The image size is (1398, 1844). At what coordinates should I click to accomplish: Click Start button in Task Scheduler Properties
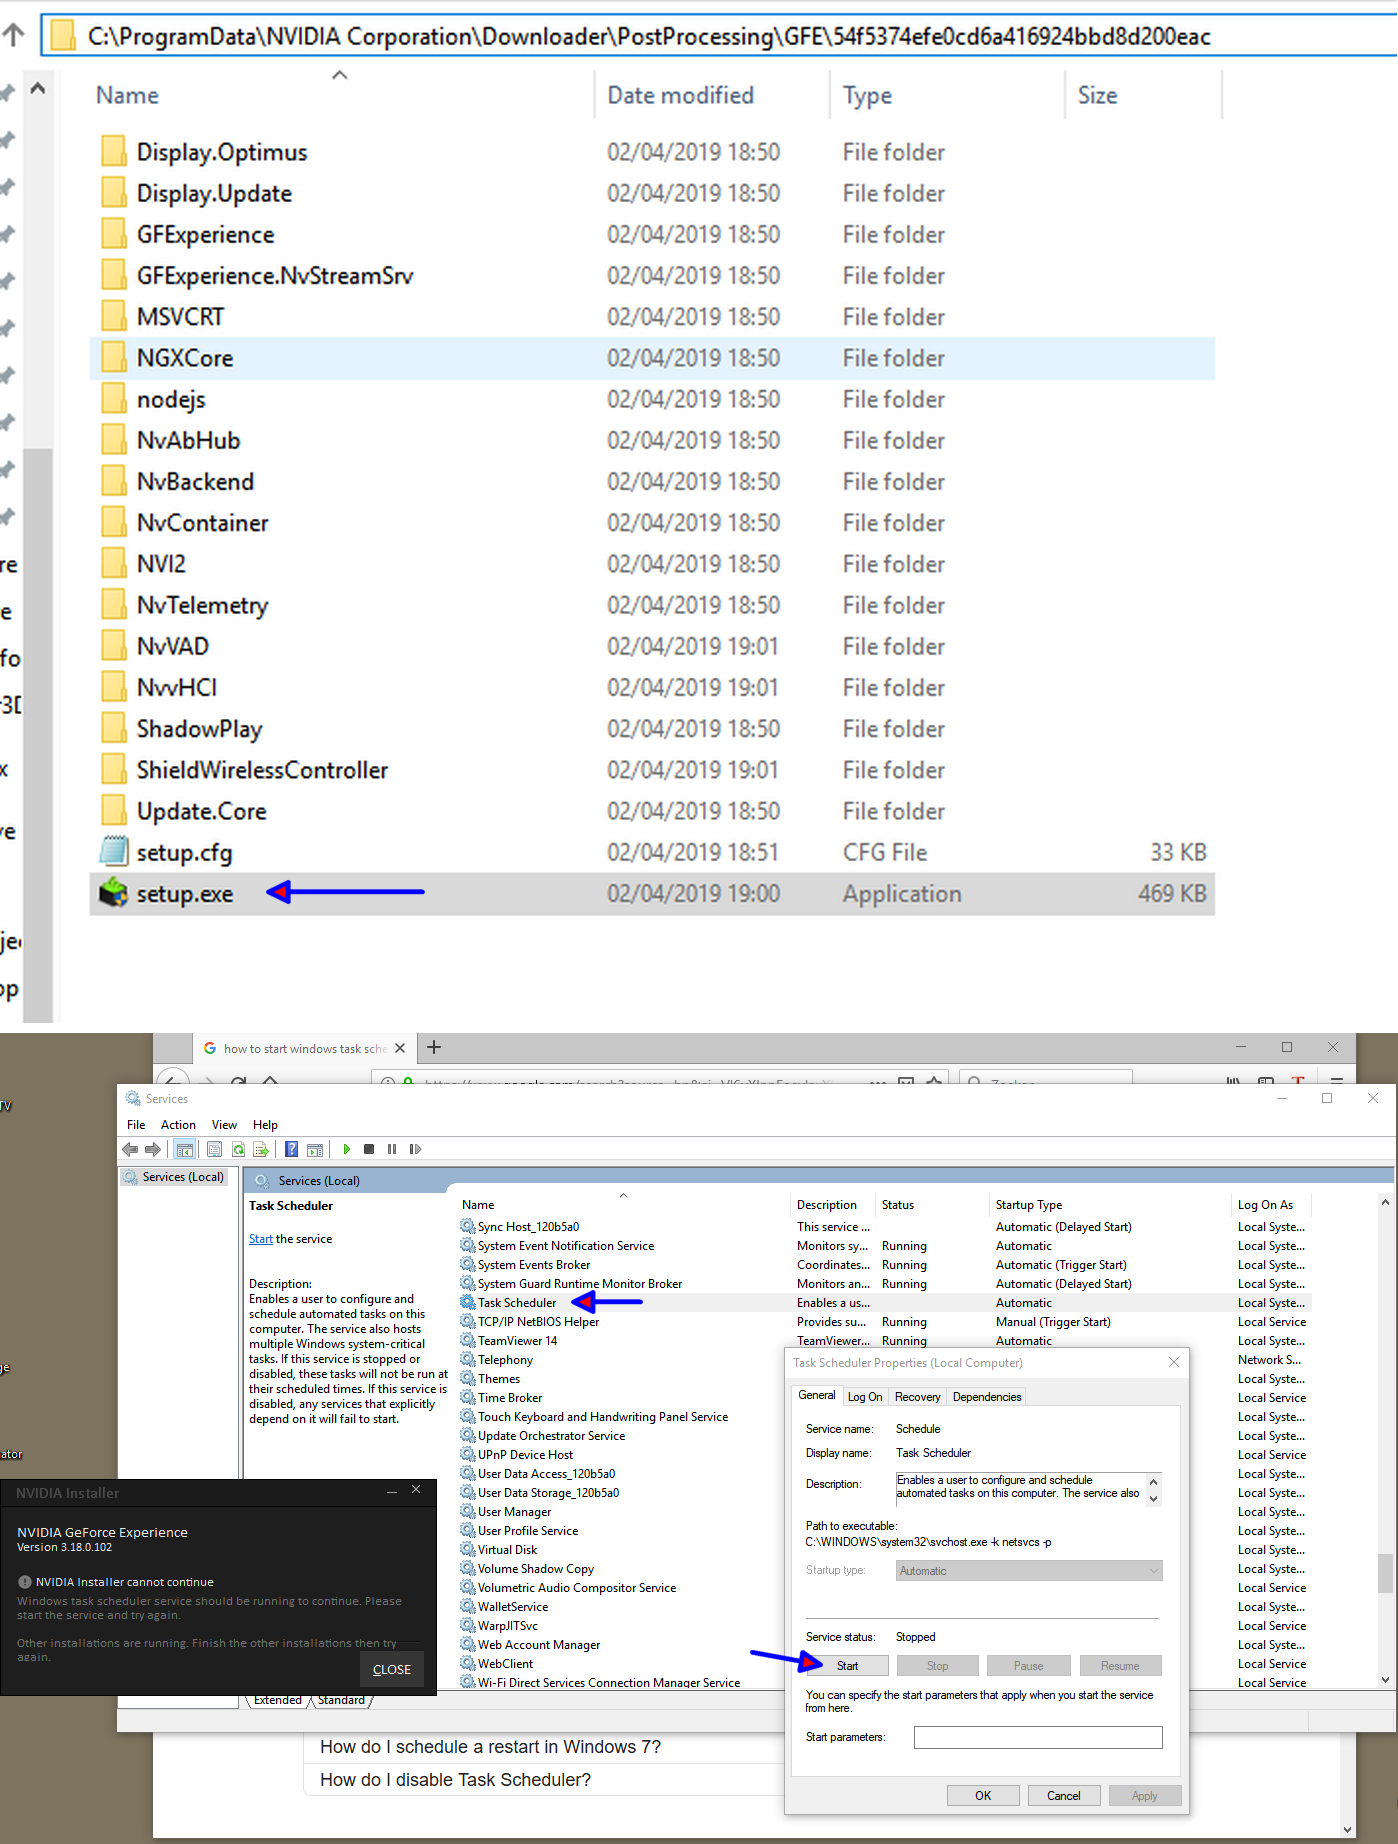847,1665
